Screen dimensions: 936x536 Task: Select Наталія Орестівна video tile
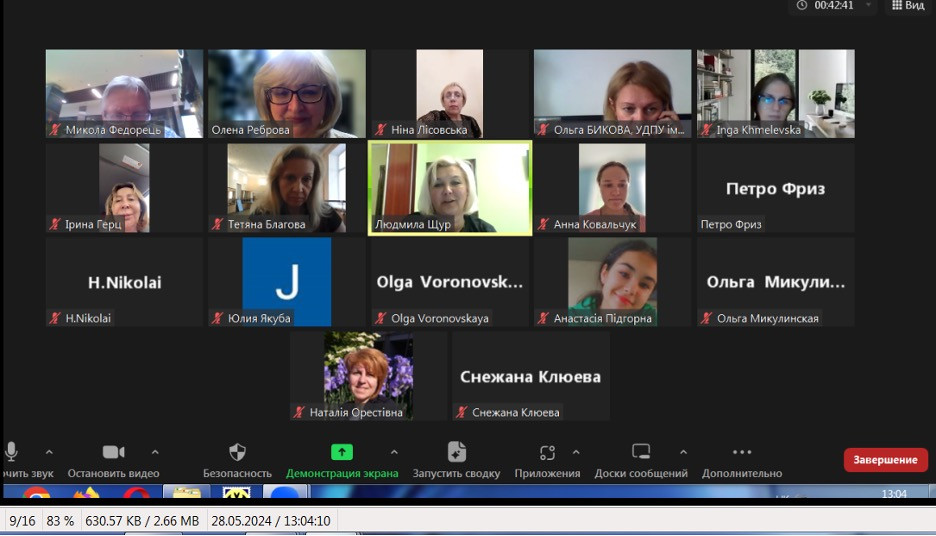368,376
